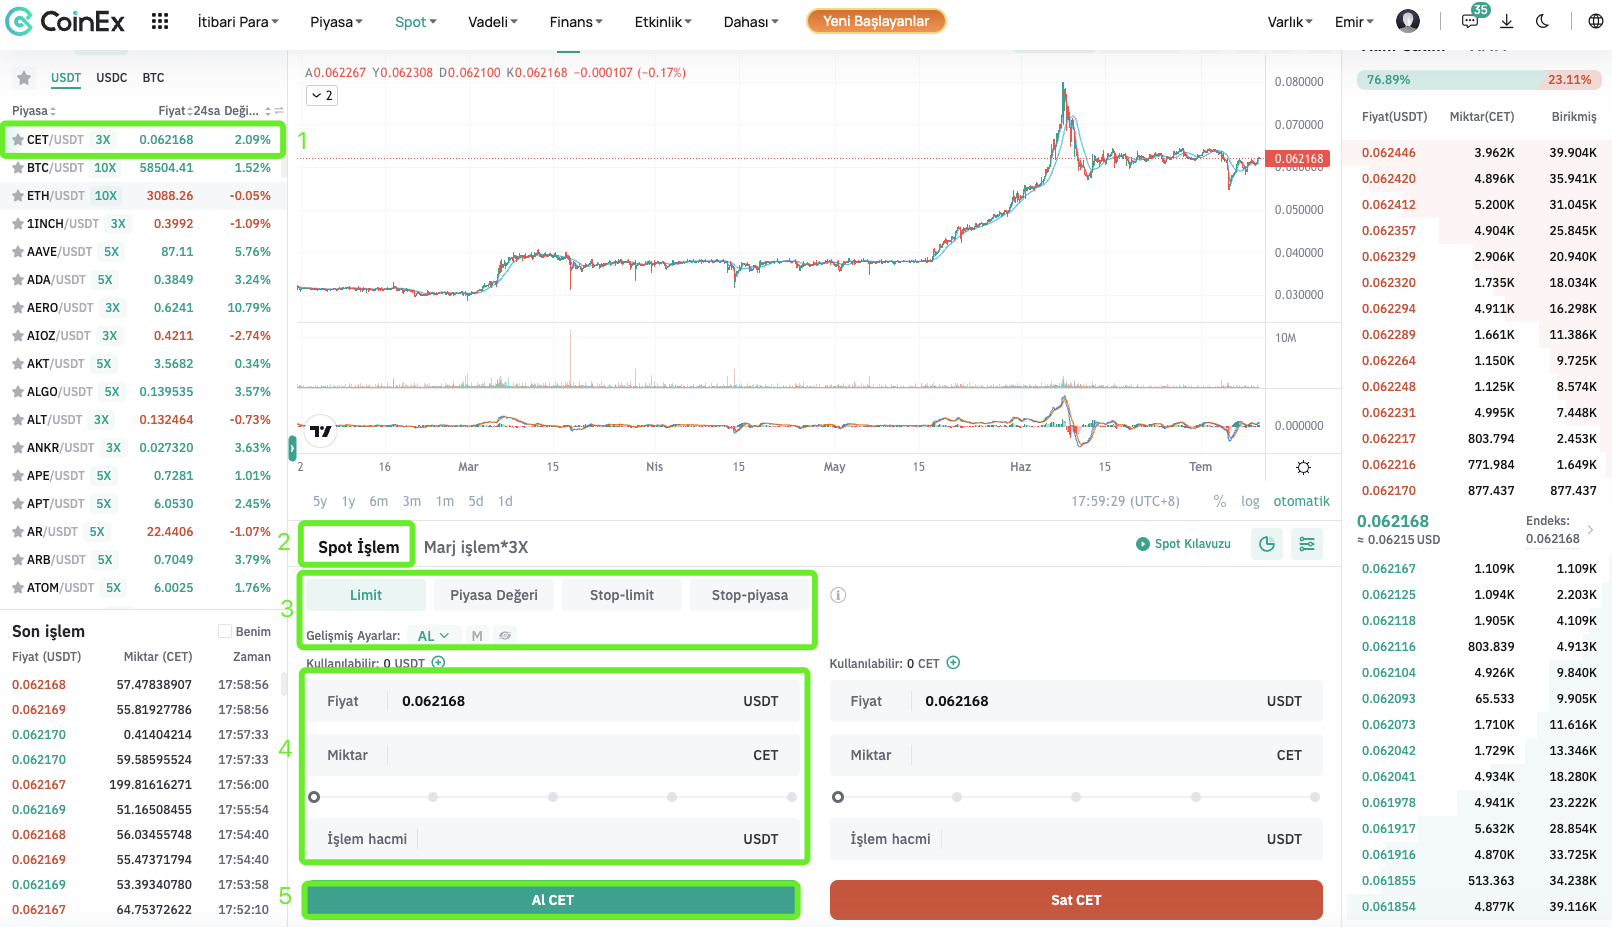1612x927 pixels.
Task: Choose the Stop-piyasa order type
Action: coord(750,595)
